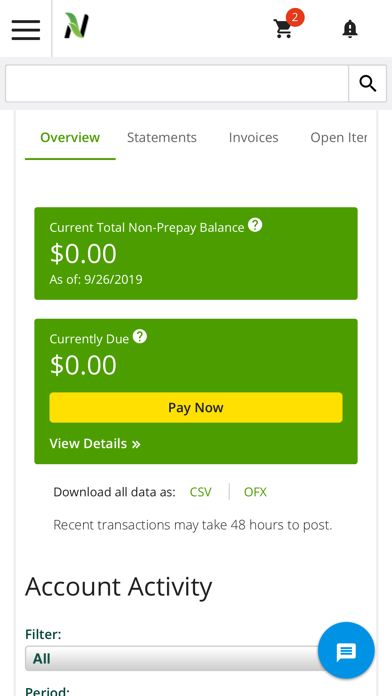The image size is (392, 696).
Task: Open the blue chat bubble
Action: coord(346,651)
